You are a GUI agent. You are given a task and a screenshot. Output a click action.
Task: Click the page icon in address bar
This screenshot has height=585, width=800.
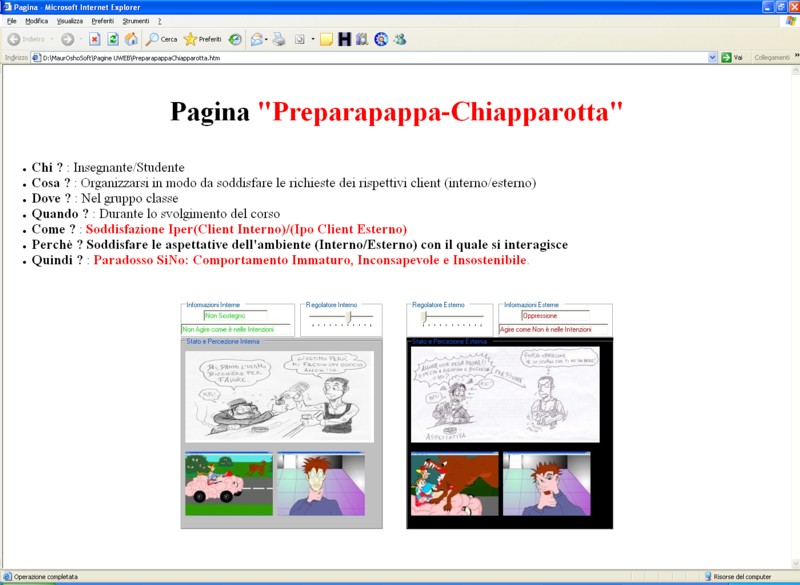coord(36,58)
